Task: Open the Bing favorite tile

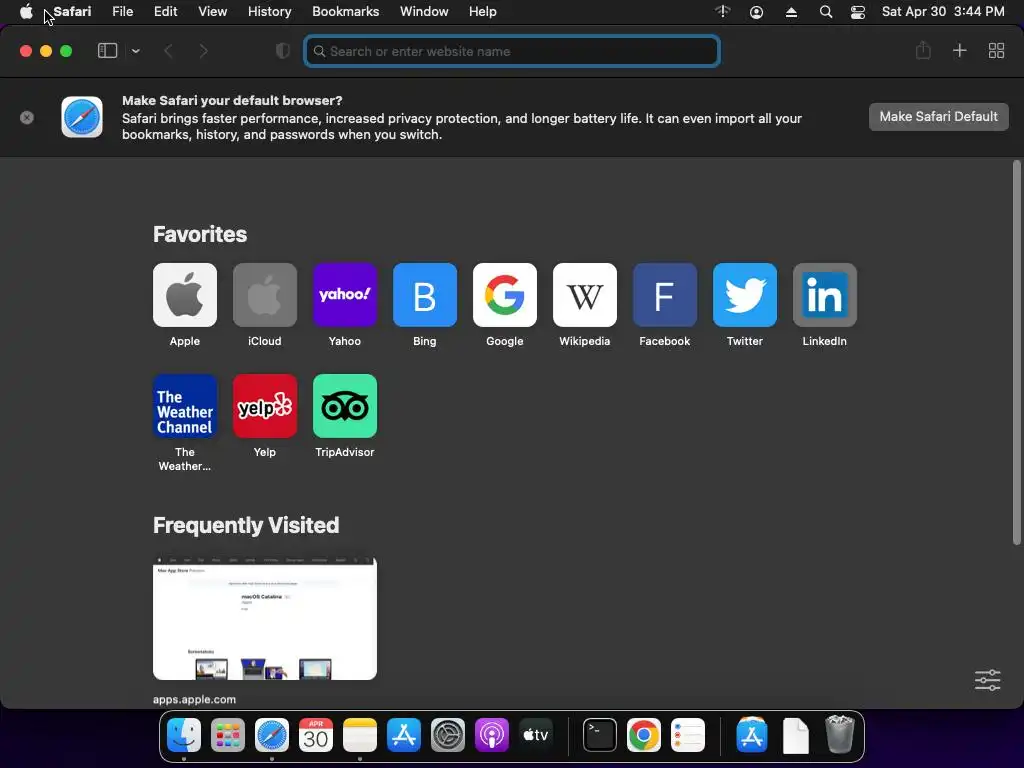Action: (x=424, y=295)
